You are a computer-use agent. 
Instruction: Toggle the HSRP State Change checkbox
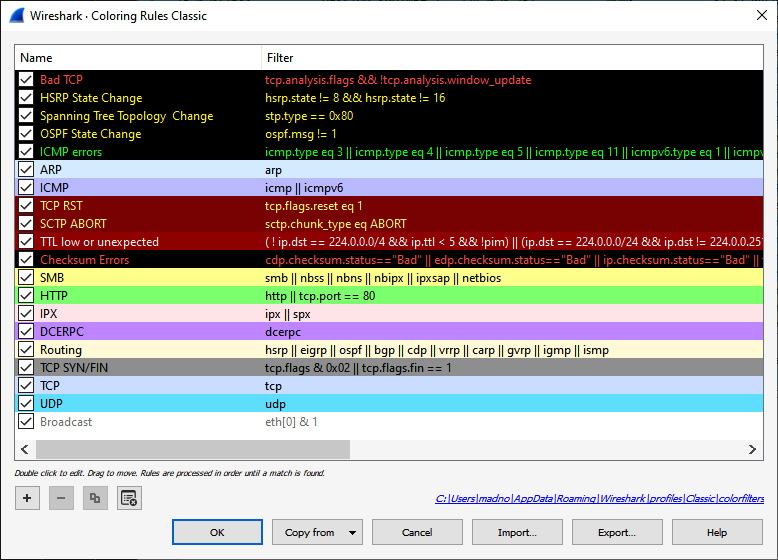26,98
